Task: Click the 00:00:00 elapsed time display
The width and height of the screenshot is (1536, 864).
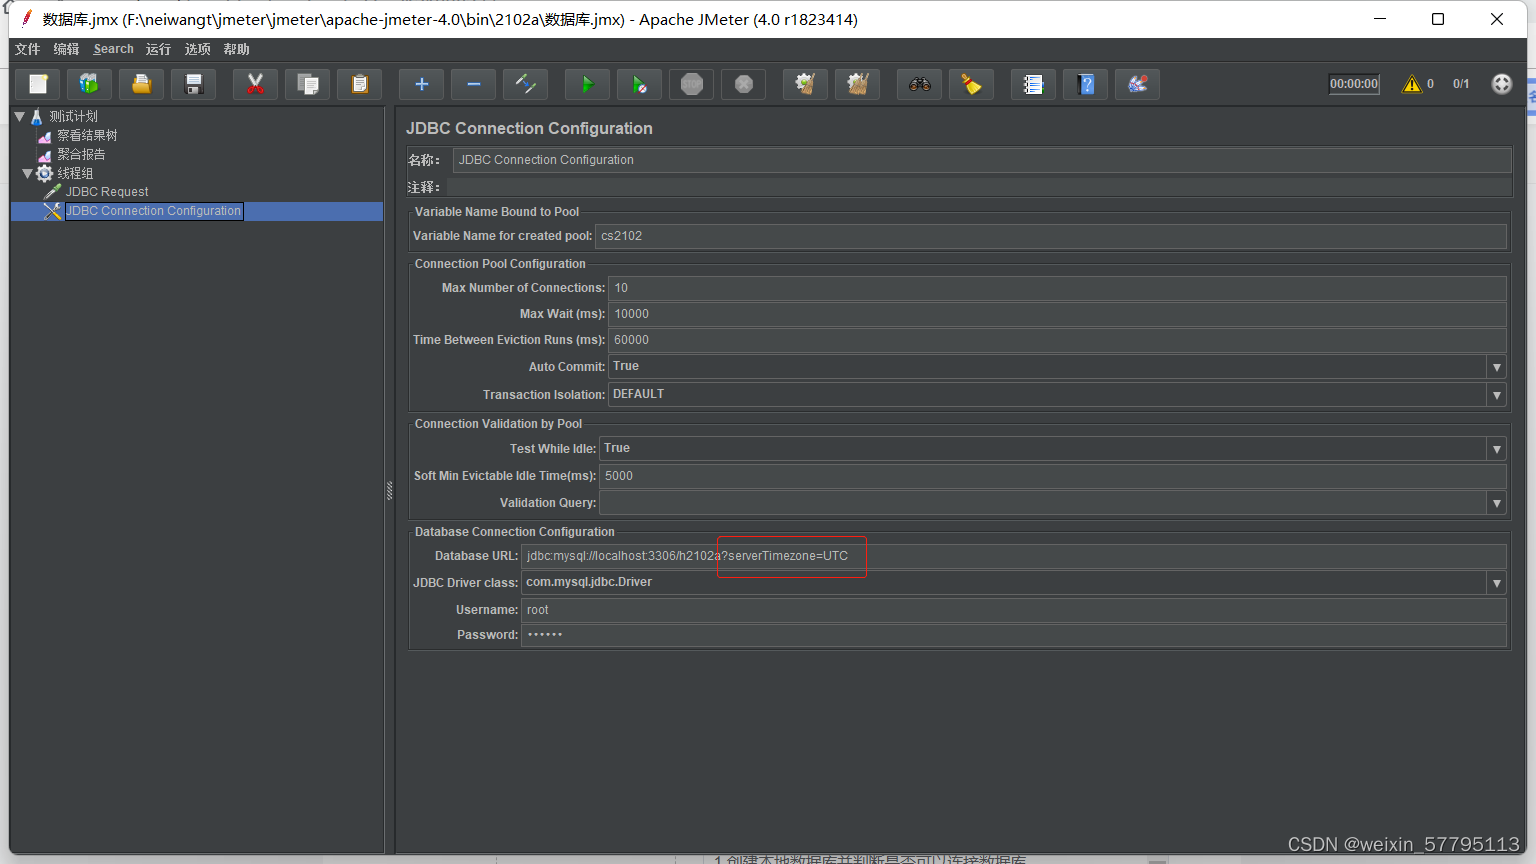Action: point(1354,84)
